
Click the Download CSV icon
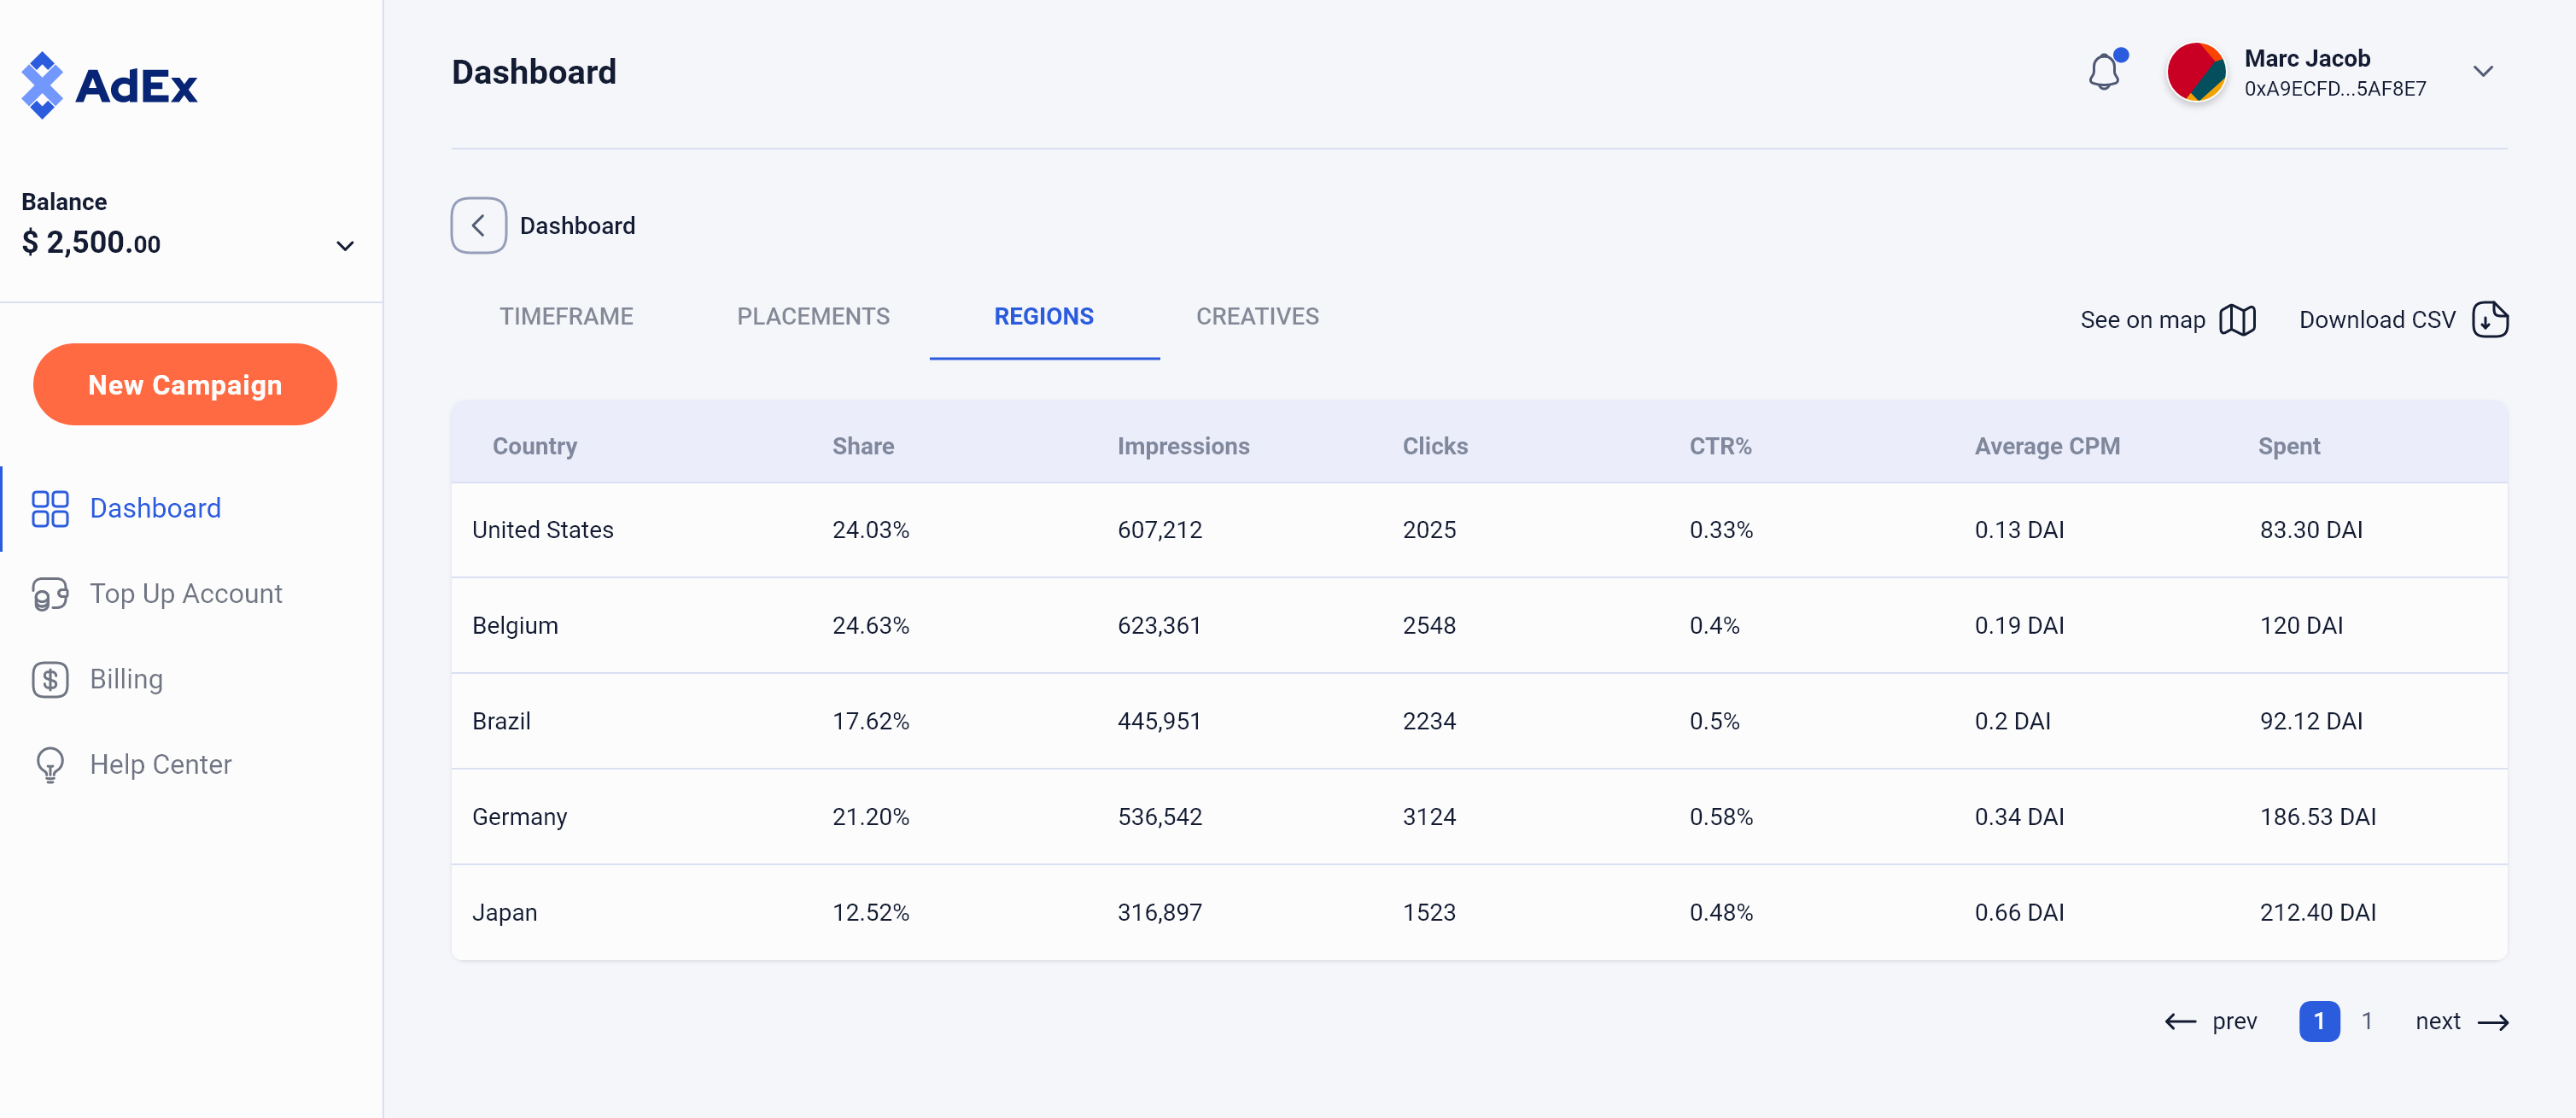coord(2491,318)
